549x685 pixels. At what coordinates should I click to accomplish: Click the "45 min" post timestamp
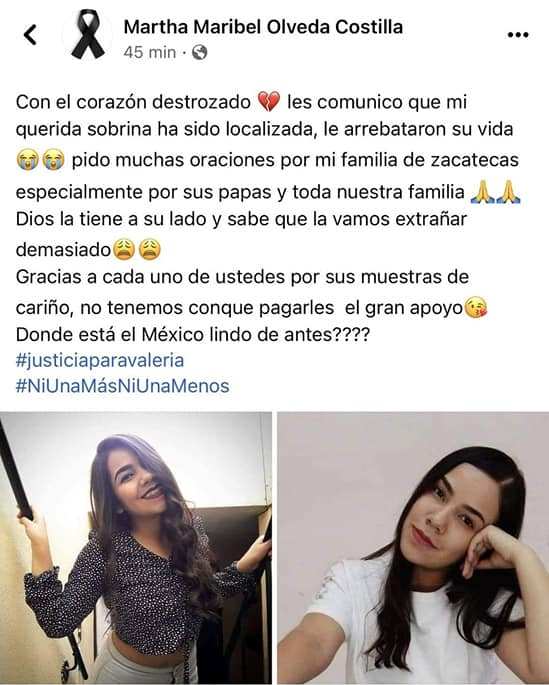tap(149, 53)
